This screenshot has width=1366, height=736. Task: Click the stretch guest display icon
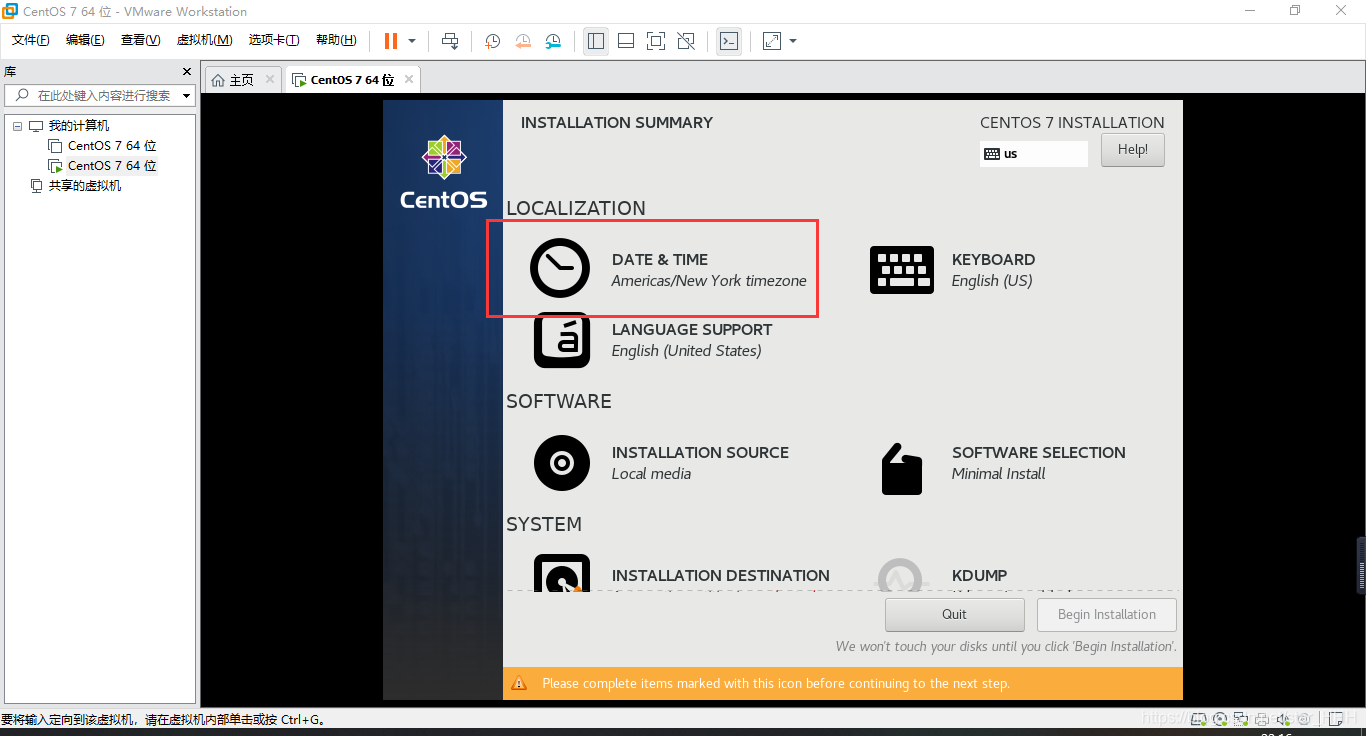click(x=772, y=41)
